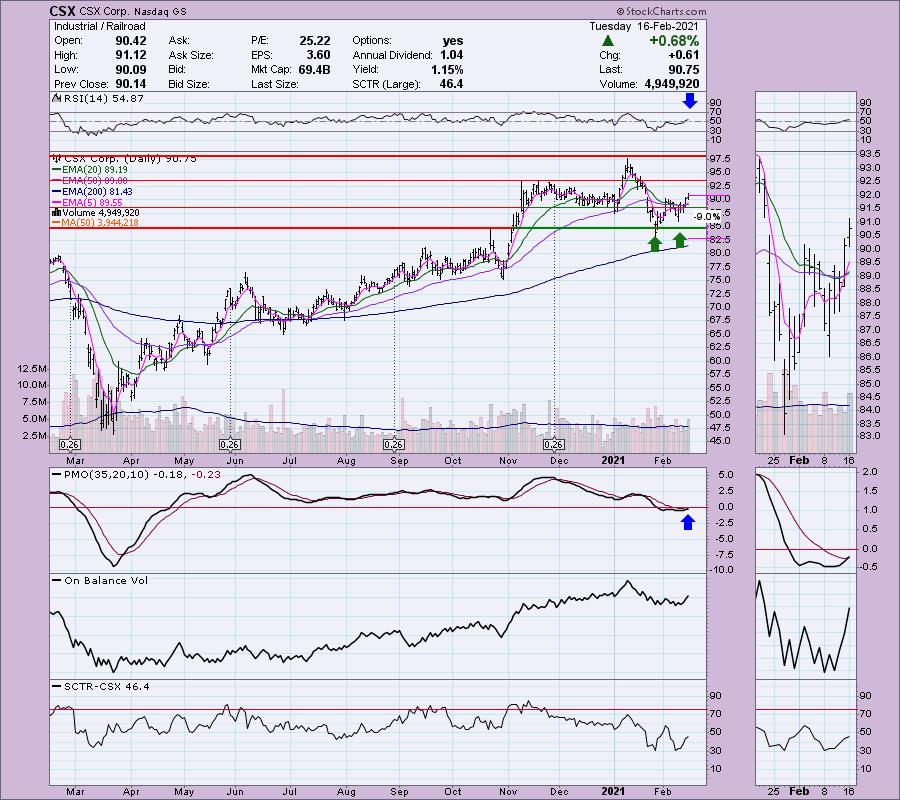Select the EMA(5) 89.55 legend entry
This screenshot has height=800, width=900.
(x=87, y=203)
